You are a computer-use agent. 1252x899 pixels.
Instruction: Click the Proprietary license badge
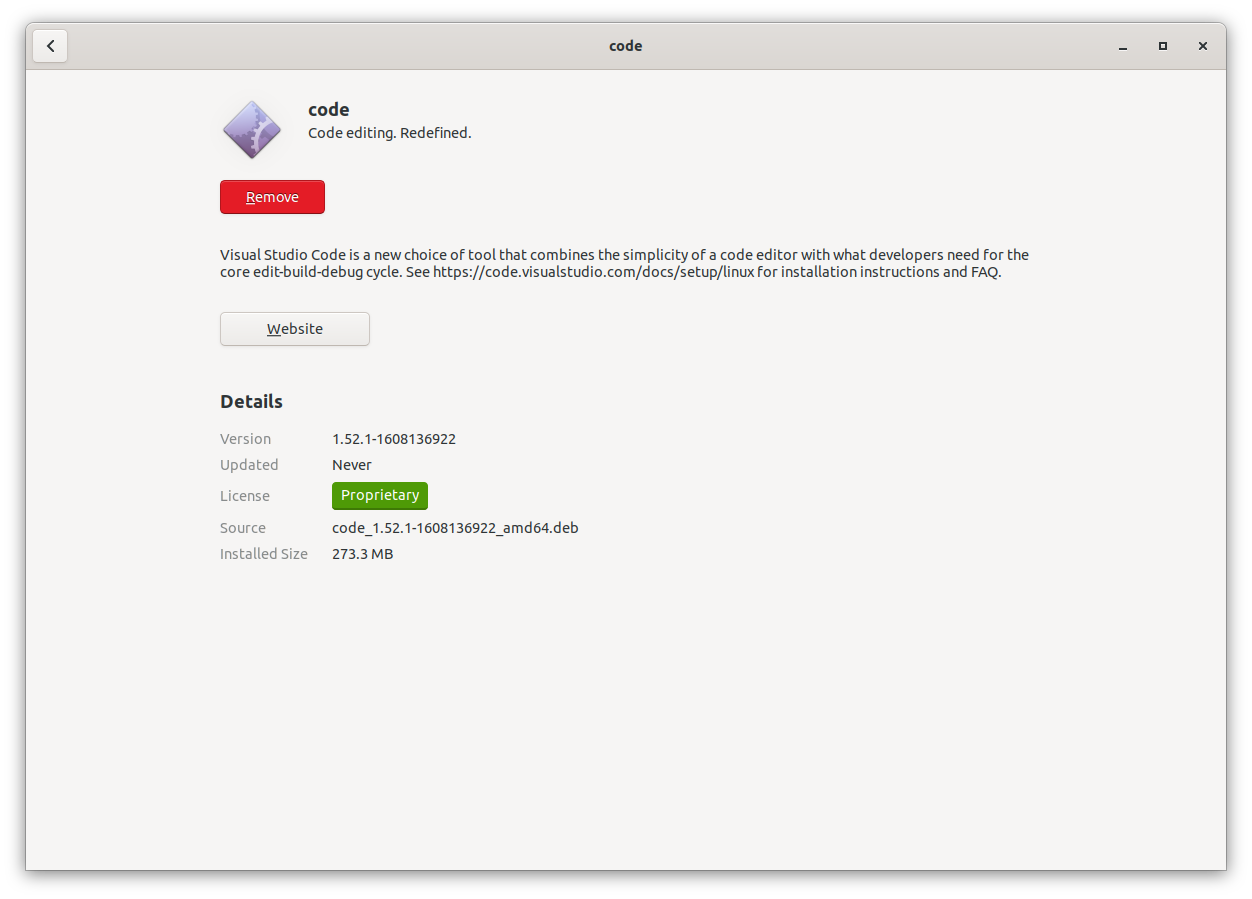tap(380, 495)
